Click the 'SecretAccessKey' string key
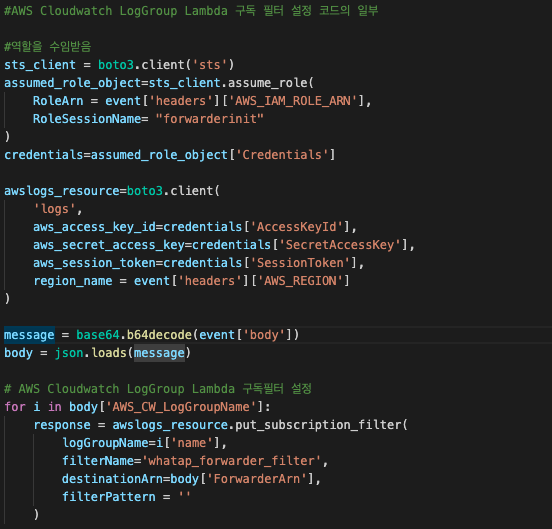 point(340,245)
